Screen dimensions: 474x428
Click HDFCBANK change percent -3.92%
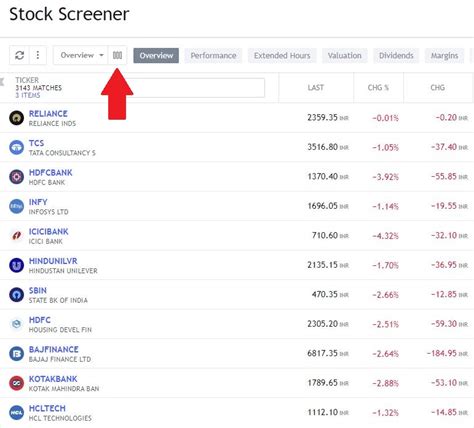pyautogui.click(x=385, y=177)
